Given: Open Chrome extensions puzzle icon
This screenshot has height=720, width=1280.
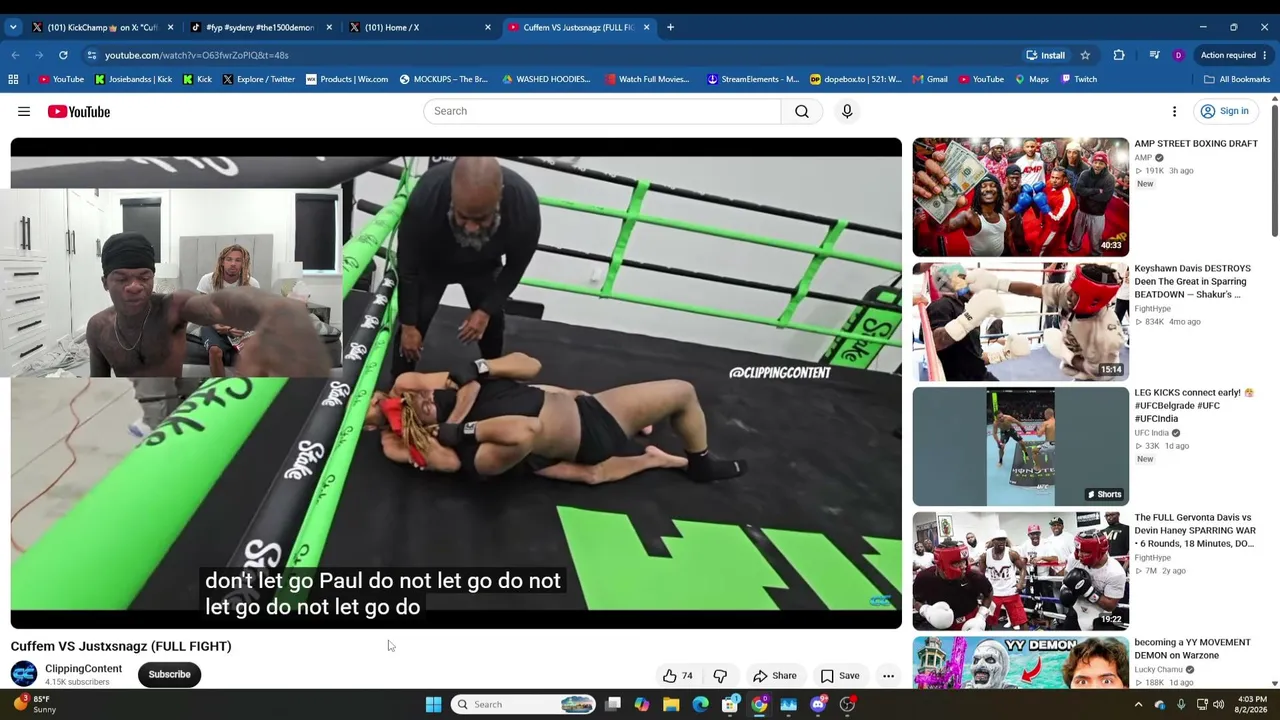Looking at the screenshot, I should tap(1119, 55).
